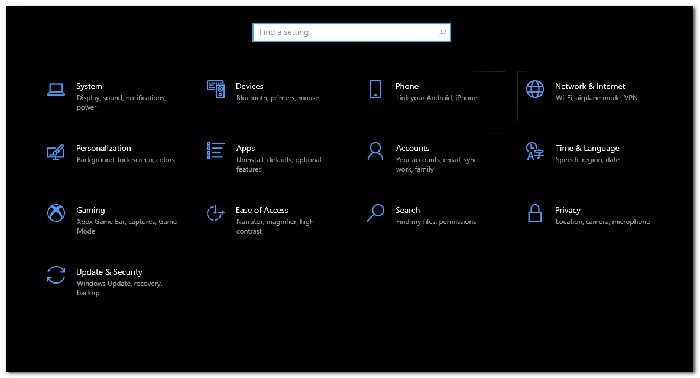Click 'Bluetooth, printers, mouse' description
This screenshot has width=700, height=378.
pyautogui.click(x=278, y=98)
